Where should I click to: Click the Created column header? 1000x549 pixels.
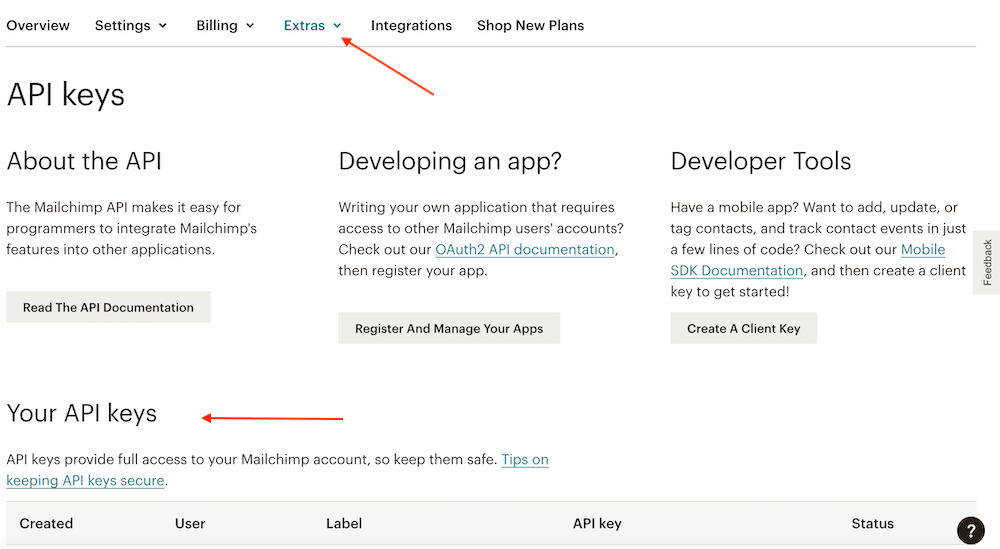(x=46, y=523)
